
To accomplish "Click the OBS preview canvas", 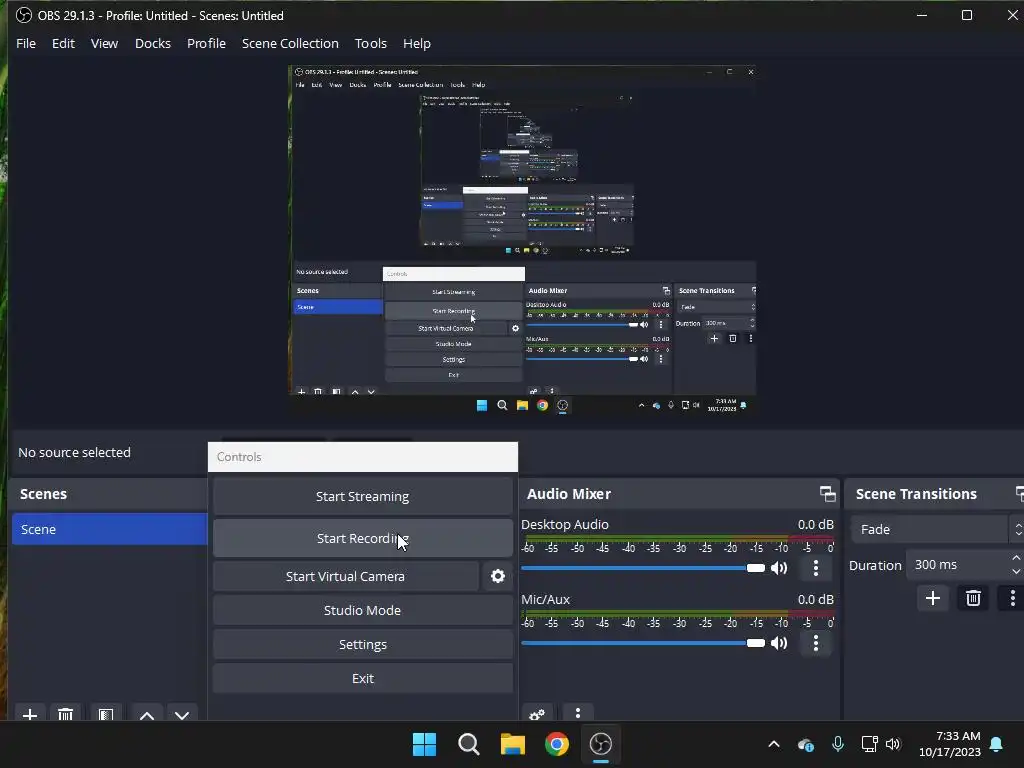I will [522, 240].
